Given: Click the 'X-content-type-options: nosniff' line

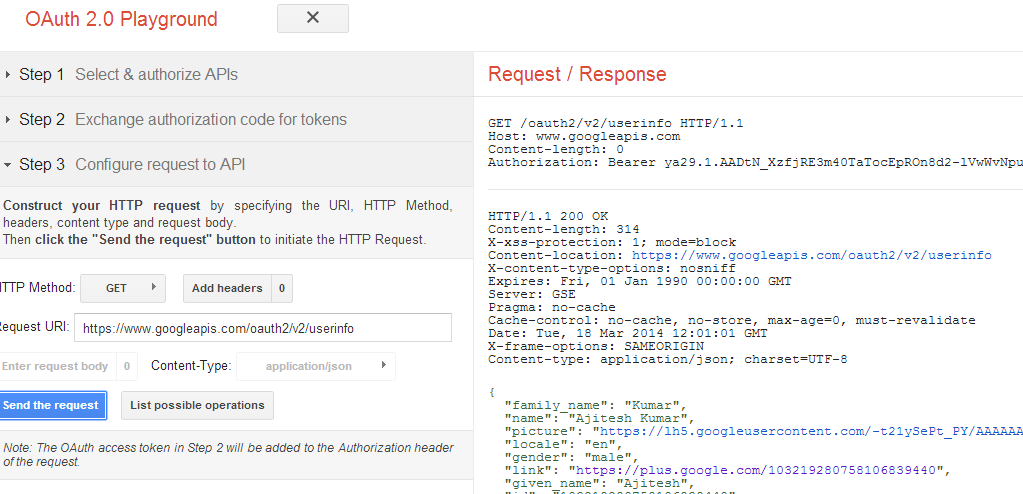Looking at the screenshot, I should click(612, 268).
